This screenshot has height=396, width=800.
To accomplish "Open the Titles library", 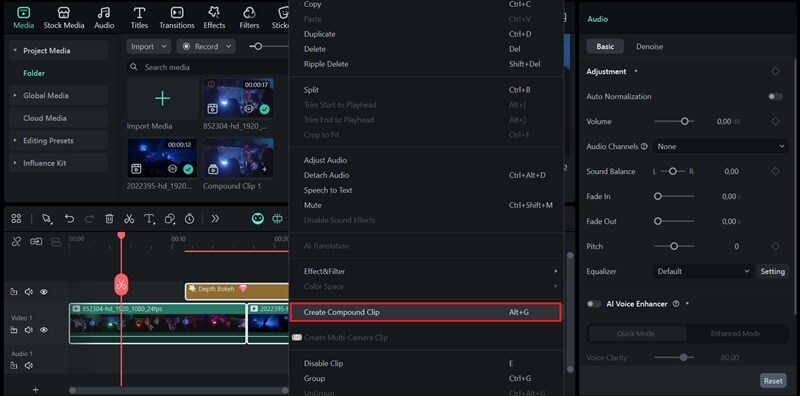I will click(x=139, y=18).
